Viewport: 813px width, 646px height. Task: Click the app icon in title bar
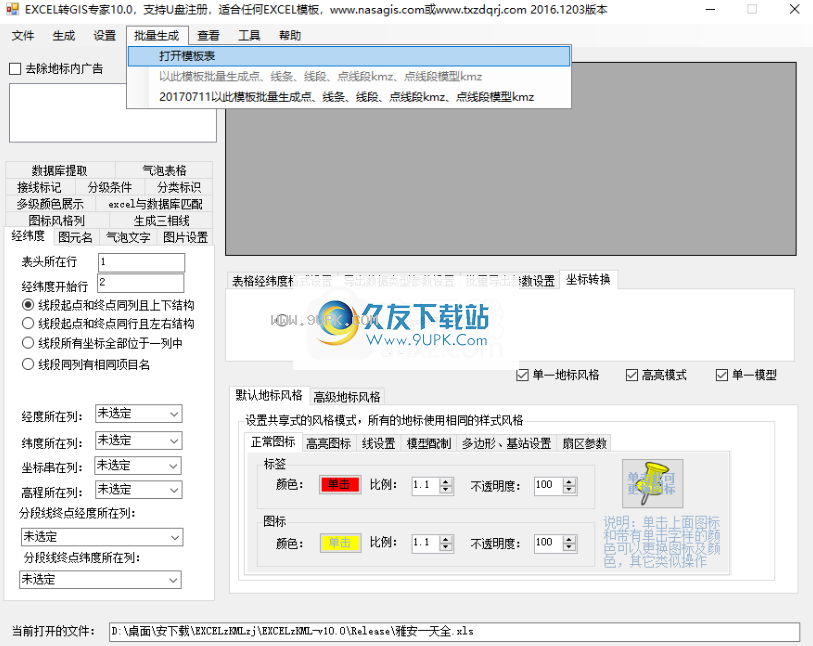pos(12,9)
